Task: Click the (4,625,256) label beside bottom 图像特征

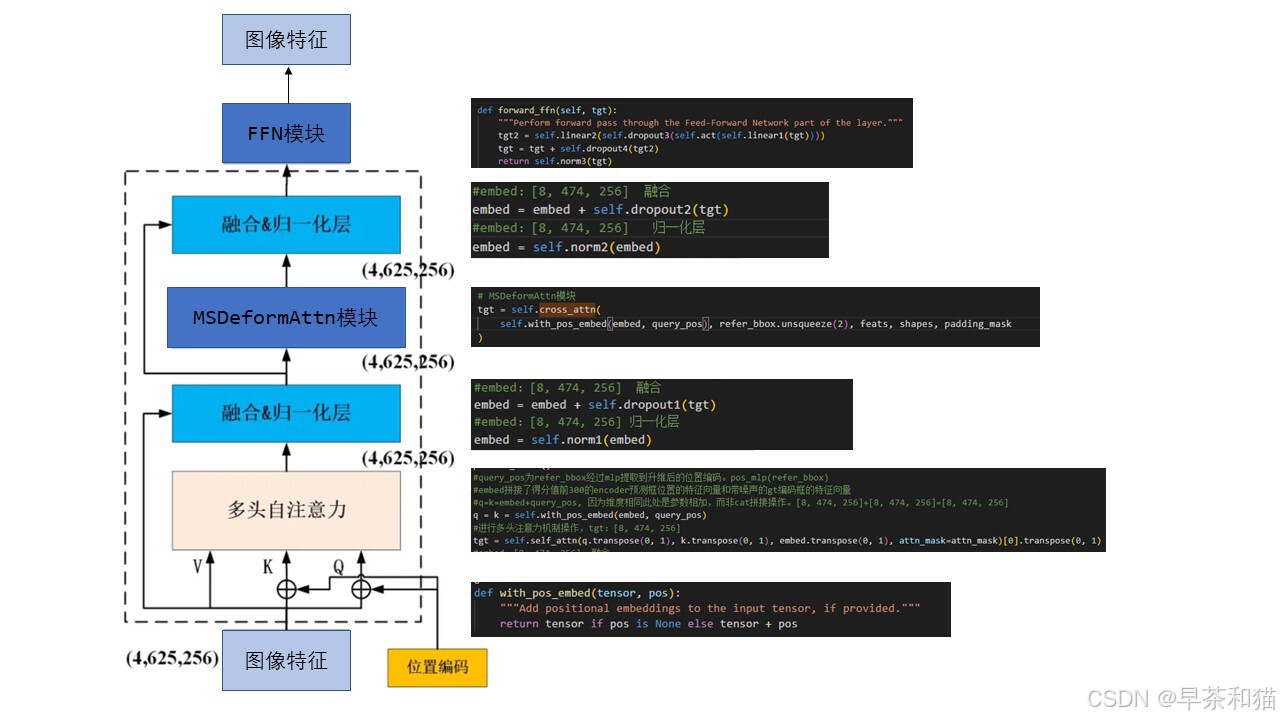Action: coord(172,658)
